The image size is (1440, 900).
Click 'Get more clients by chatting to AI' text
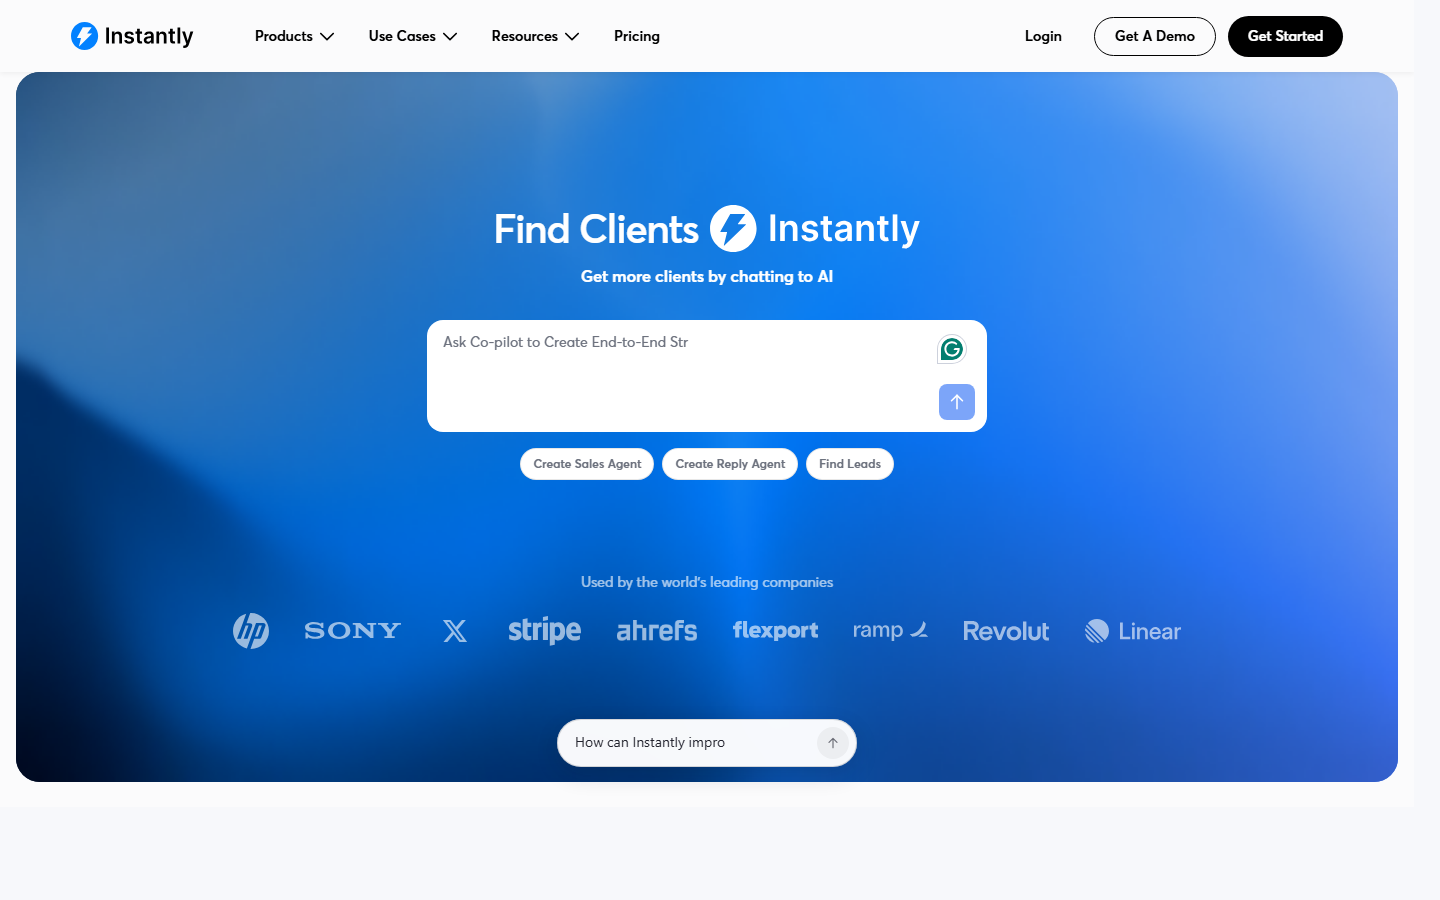[707, 277]
